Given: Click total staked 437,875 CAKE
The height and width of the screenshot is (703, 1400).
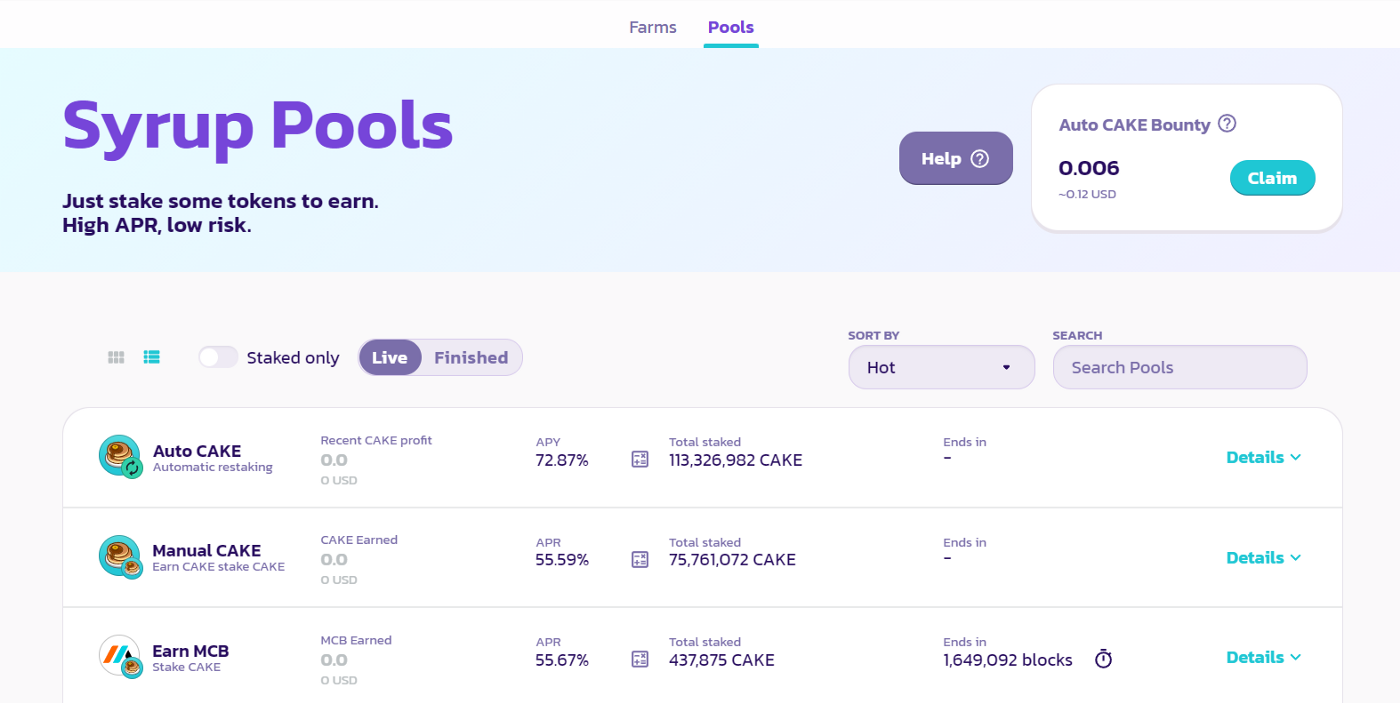Looking at the screenshot, I should coord(722,660).
